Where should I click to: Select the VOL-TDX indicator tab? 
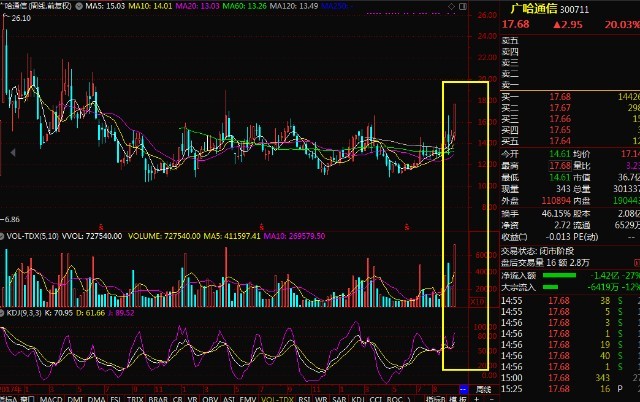[273, 398]
